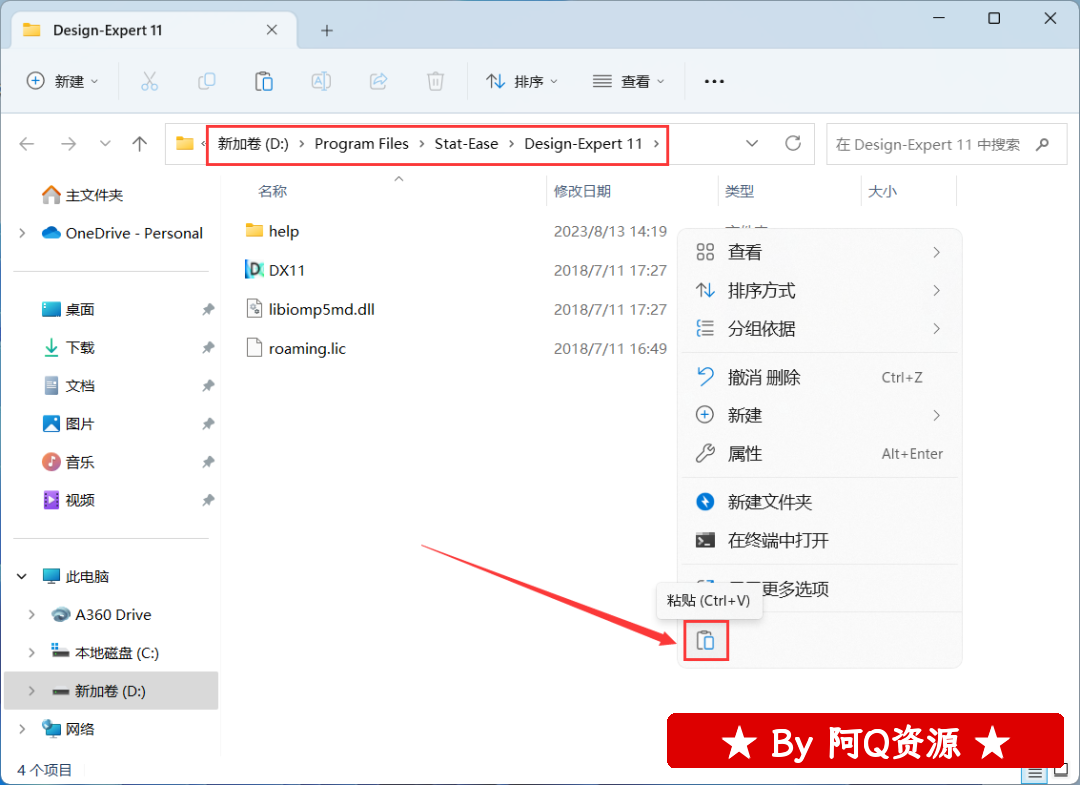Click Stat-Ease in the breadcrumb path
Image resolution: width=1080 pixels, height=785 pixels.
tap(466, 144)
